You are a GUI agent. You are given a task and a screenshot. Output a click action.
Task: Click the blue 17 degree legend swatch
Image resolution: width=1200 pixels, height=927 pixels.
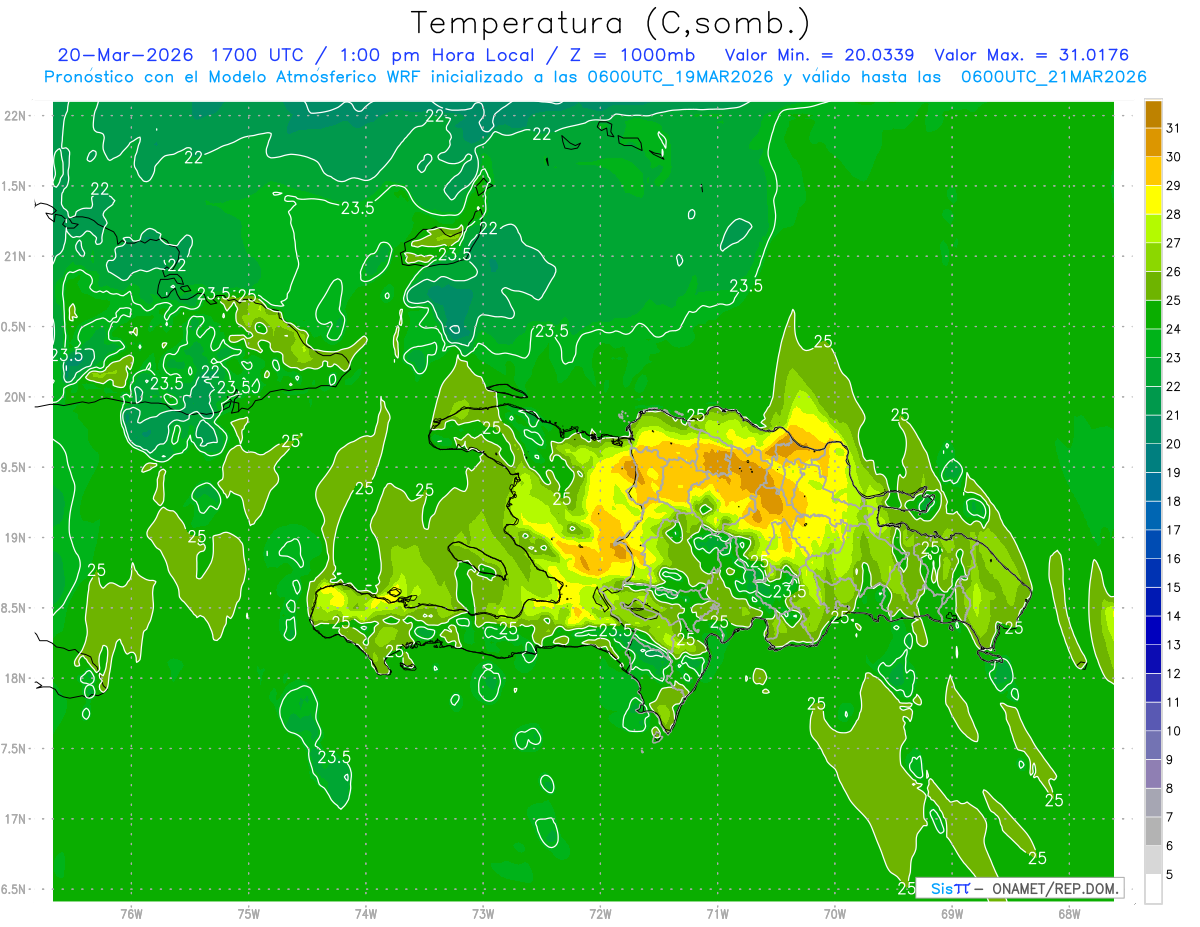pos(1153,516)
